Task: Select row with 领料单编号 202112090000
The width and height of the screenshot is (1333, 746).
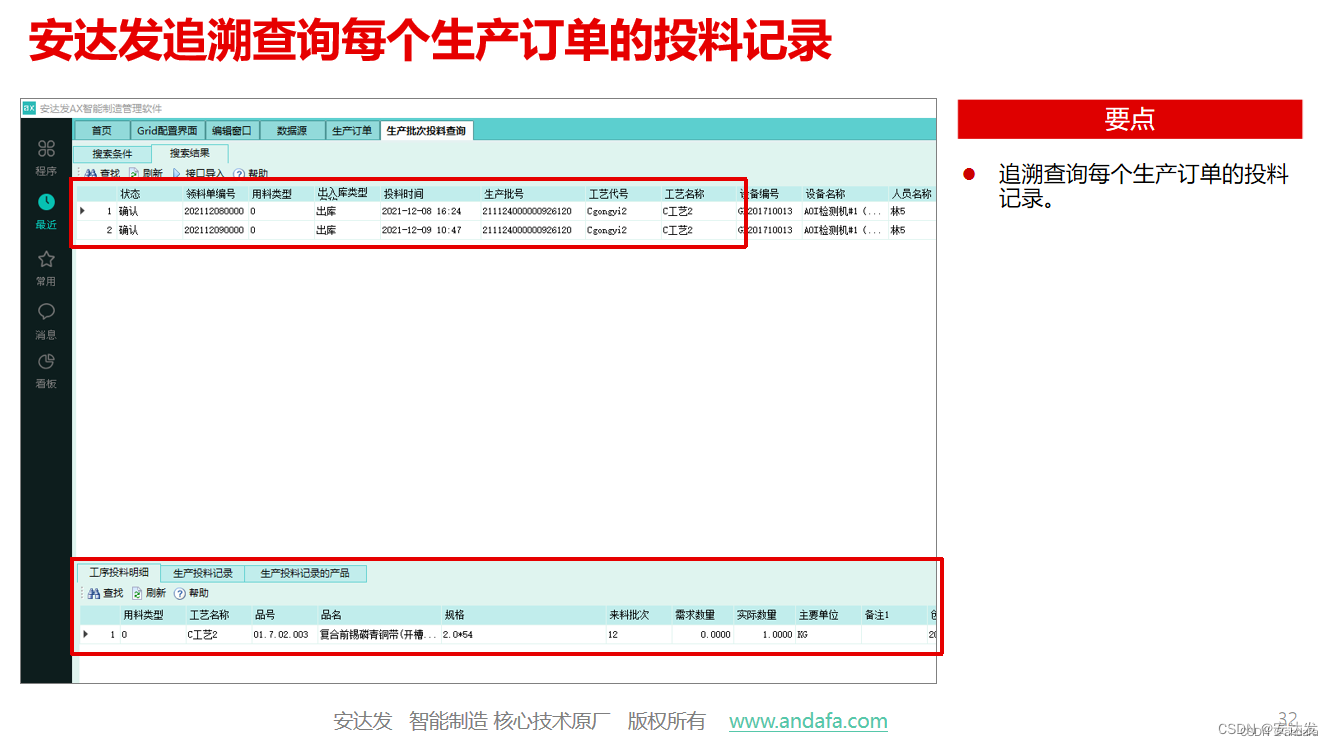Action: (505, 230)
